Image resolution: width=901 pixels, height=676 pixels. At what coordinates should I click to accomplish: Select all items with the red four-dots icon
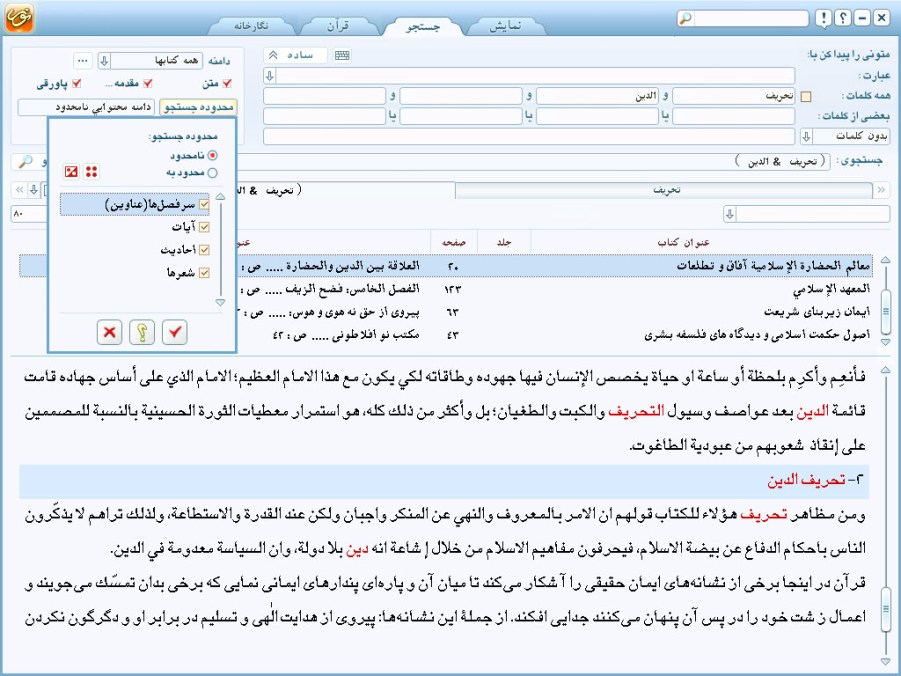[91, 171]
